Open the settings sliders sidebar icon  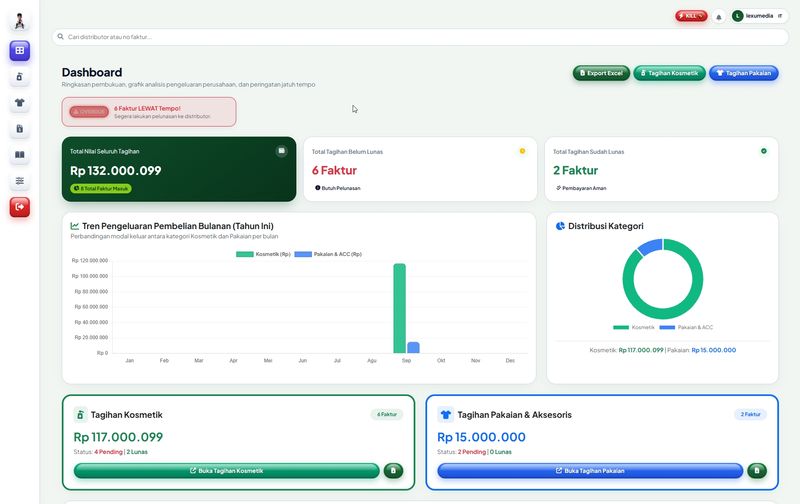(19, 181)
